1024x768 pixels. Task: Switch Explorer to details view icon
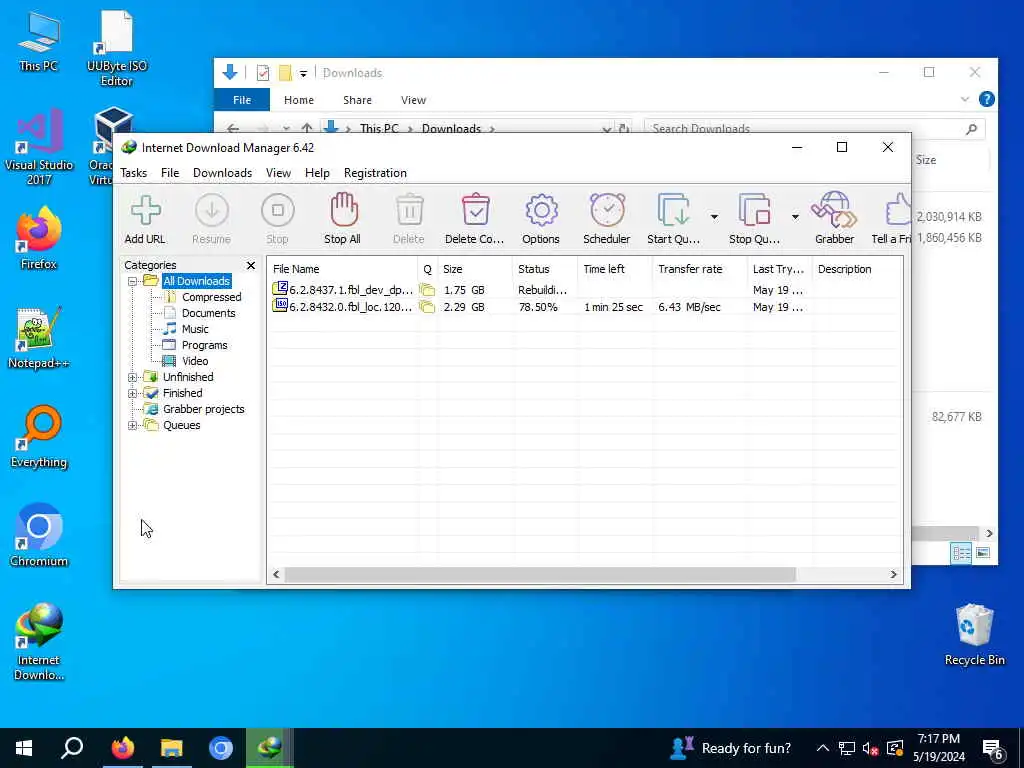click(x=961, y=553)
